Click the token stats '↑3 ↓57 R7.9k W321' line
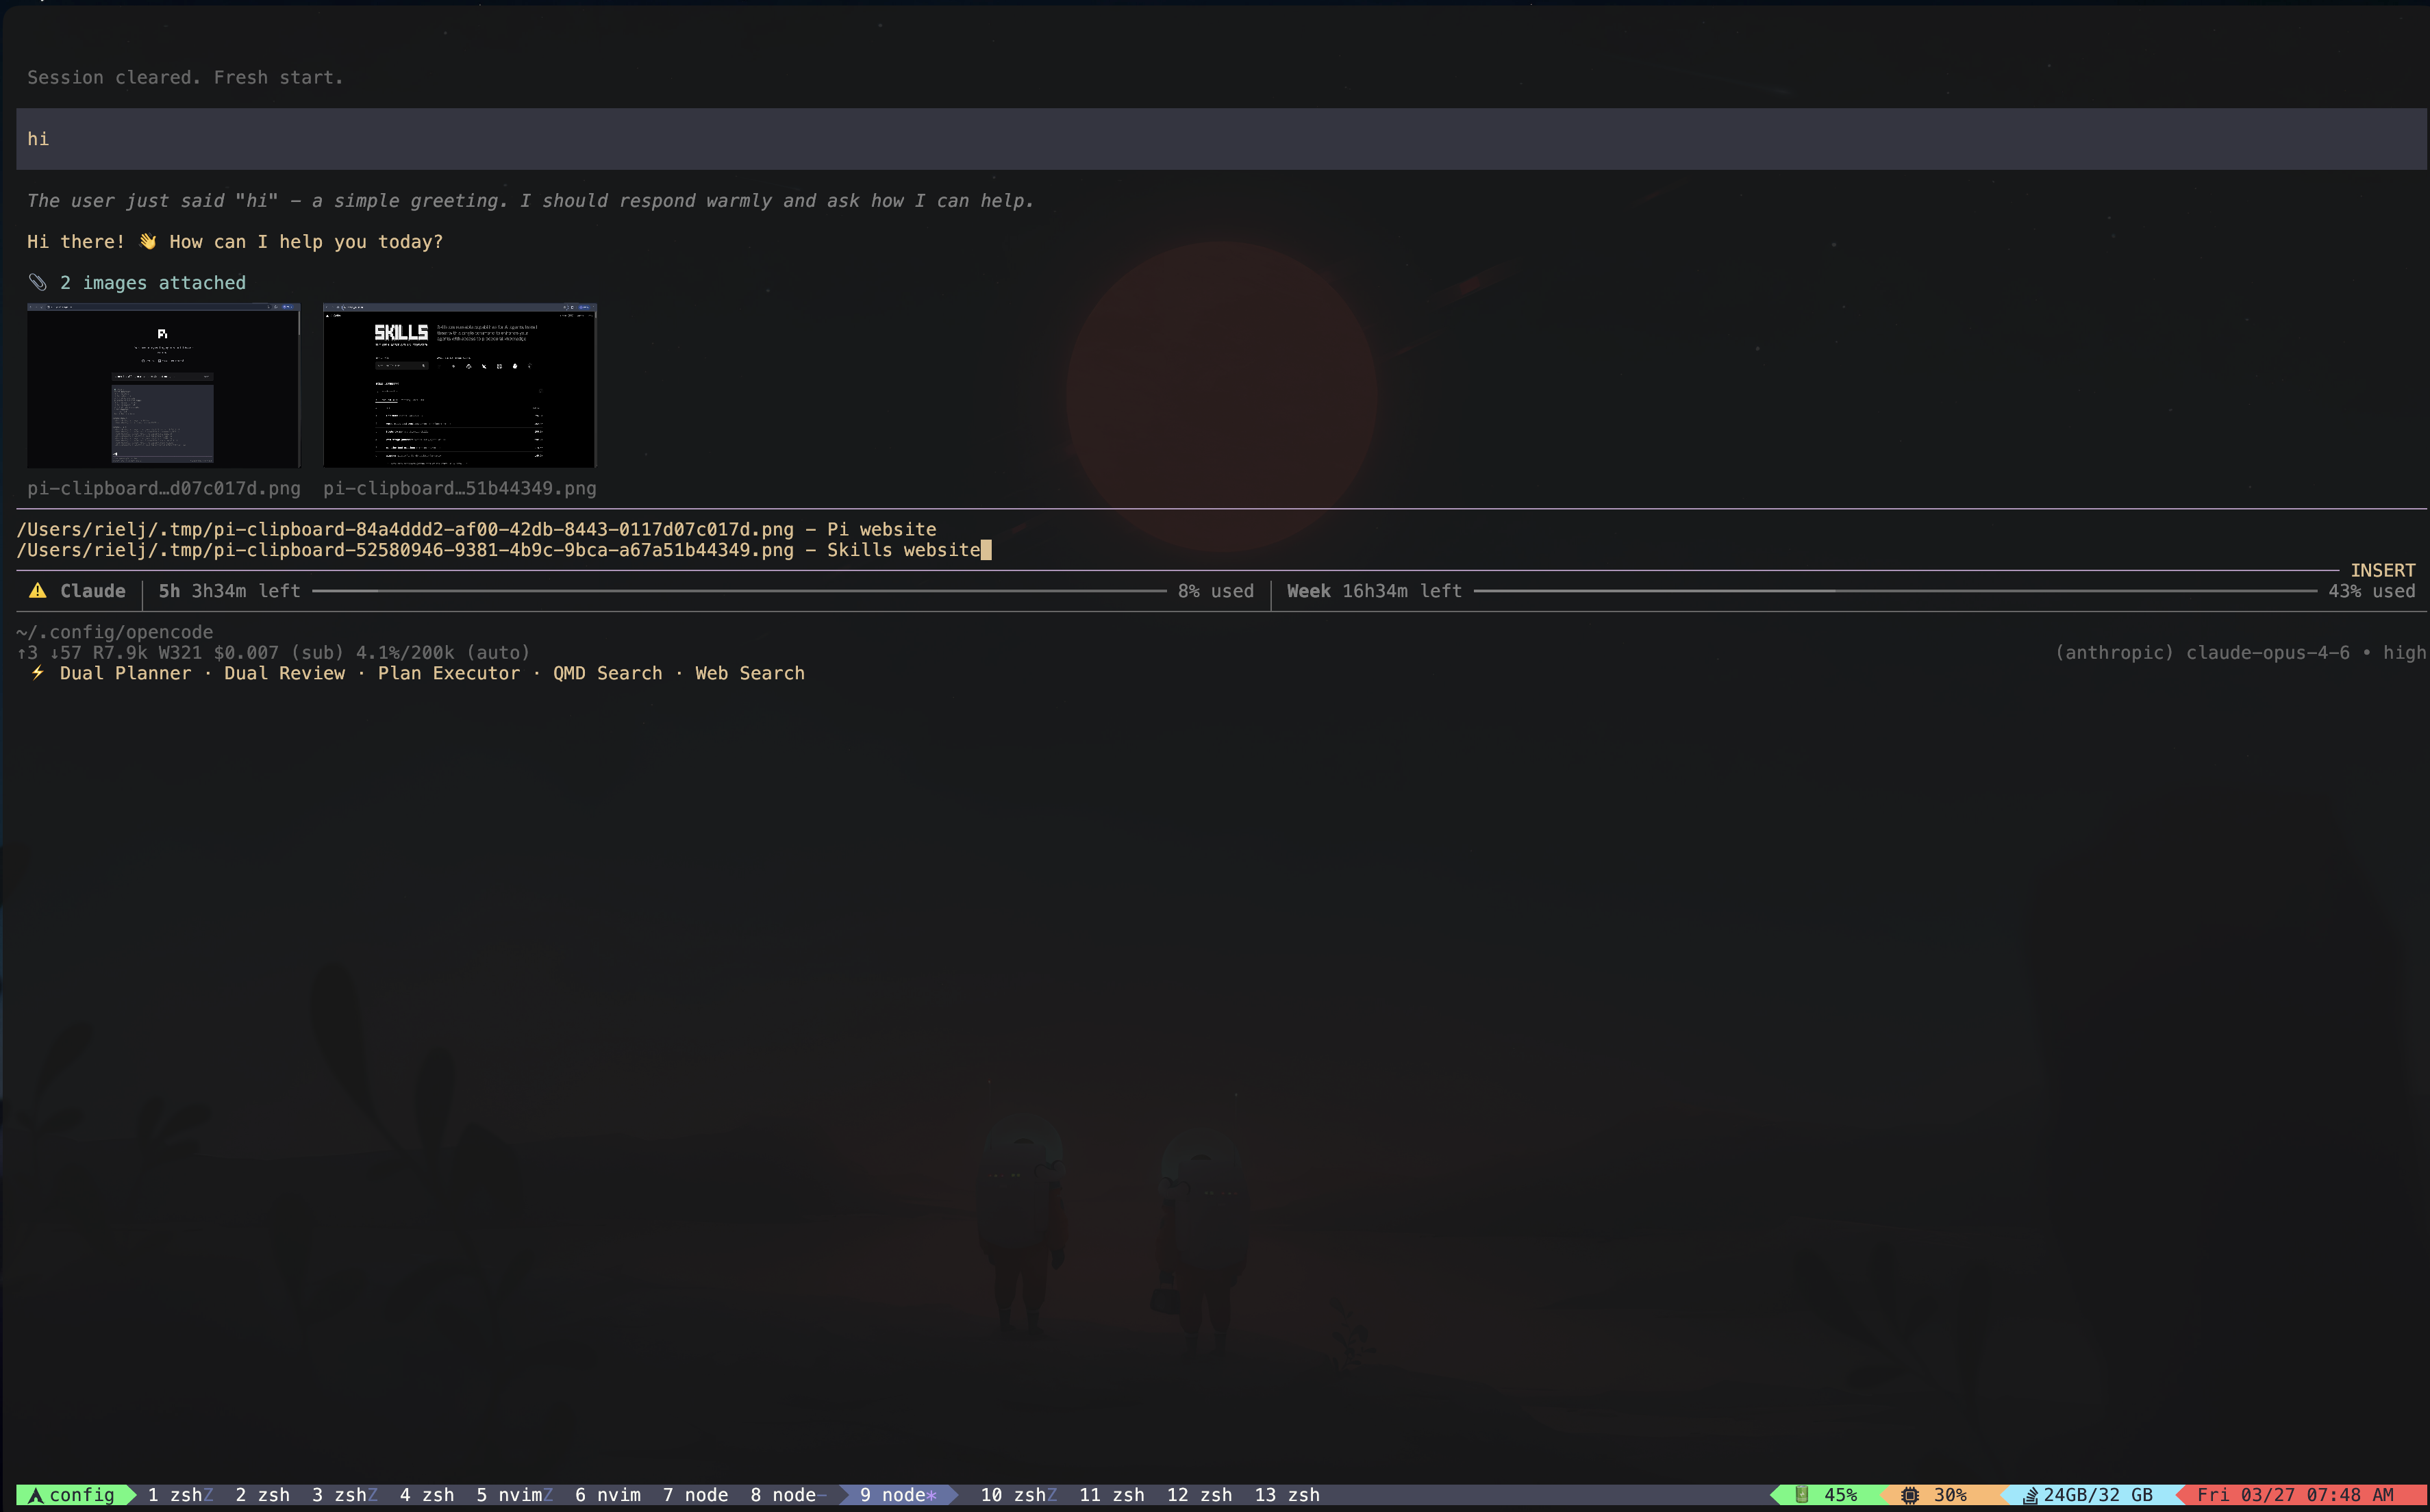Viewport: 2430px width, 1512px height. [273, 652]
